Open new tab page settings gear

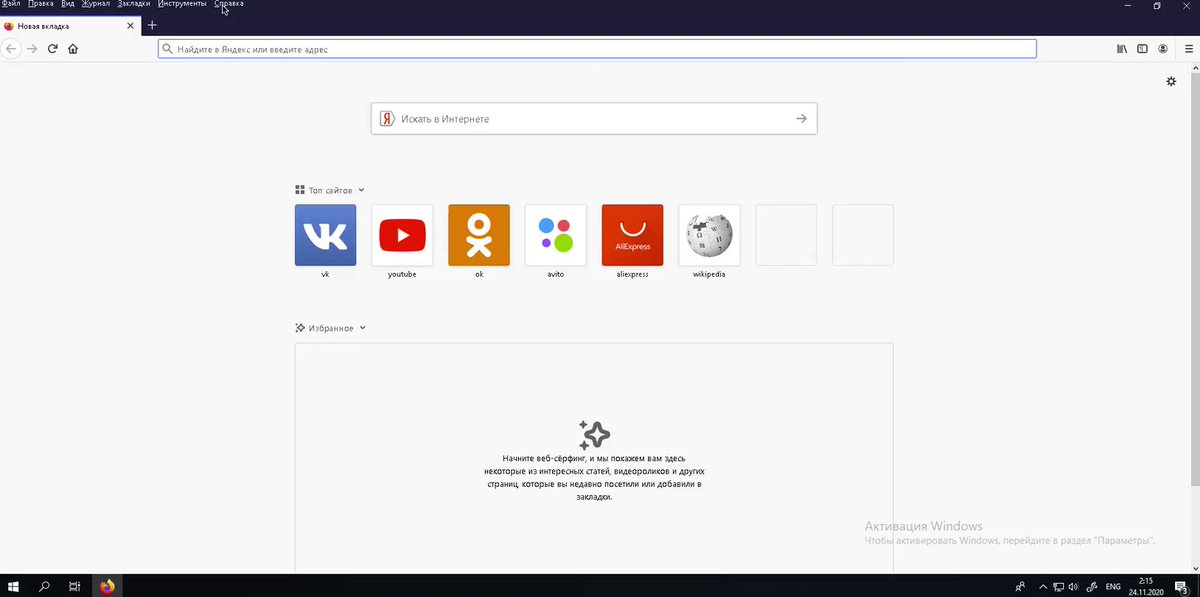tap(1171, 81)
